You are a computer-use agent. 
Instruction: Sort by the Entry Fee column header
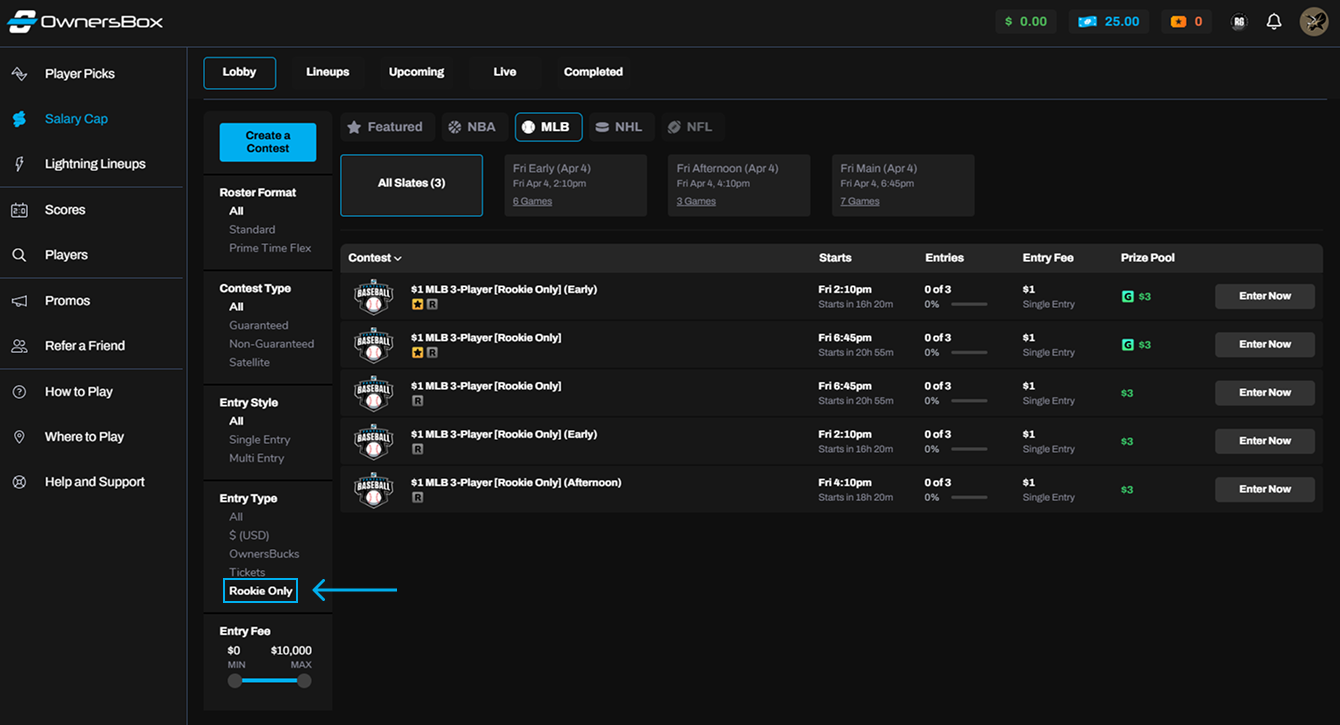(x=1048, y=258)
